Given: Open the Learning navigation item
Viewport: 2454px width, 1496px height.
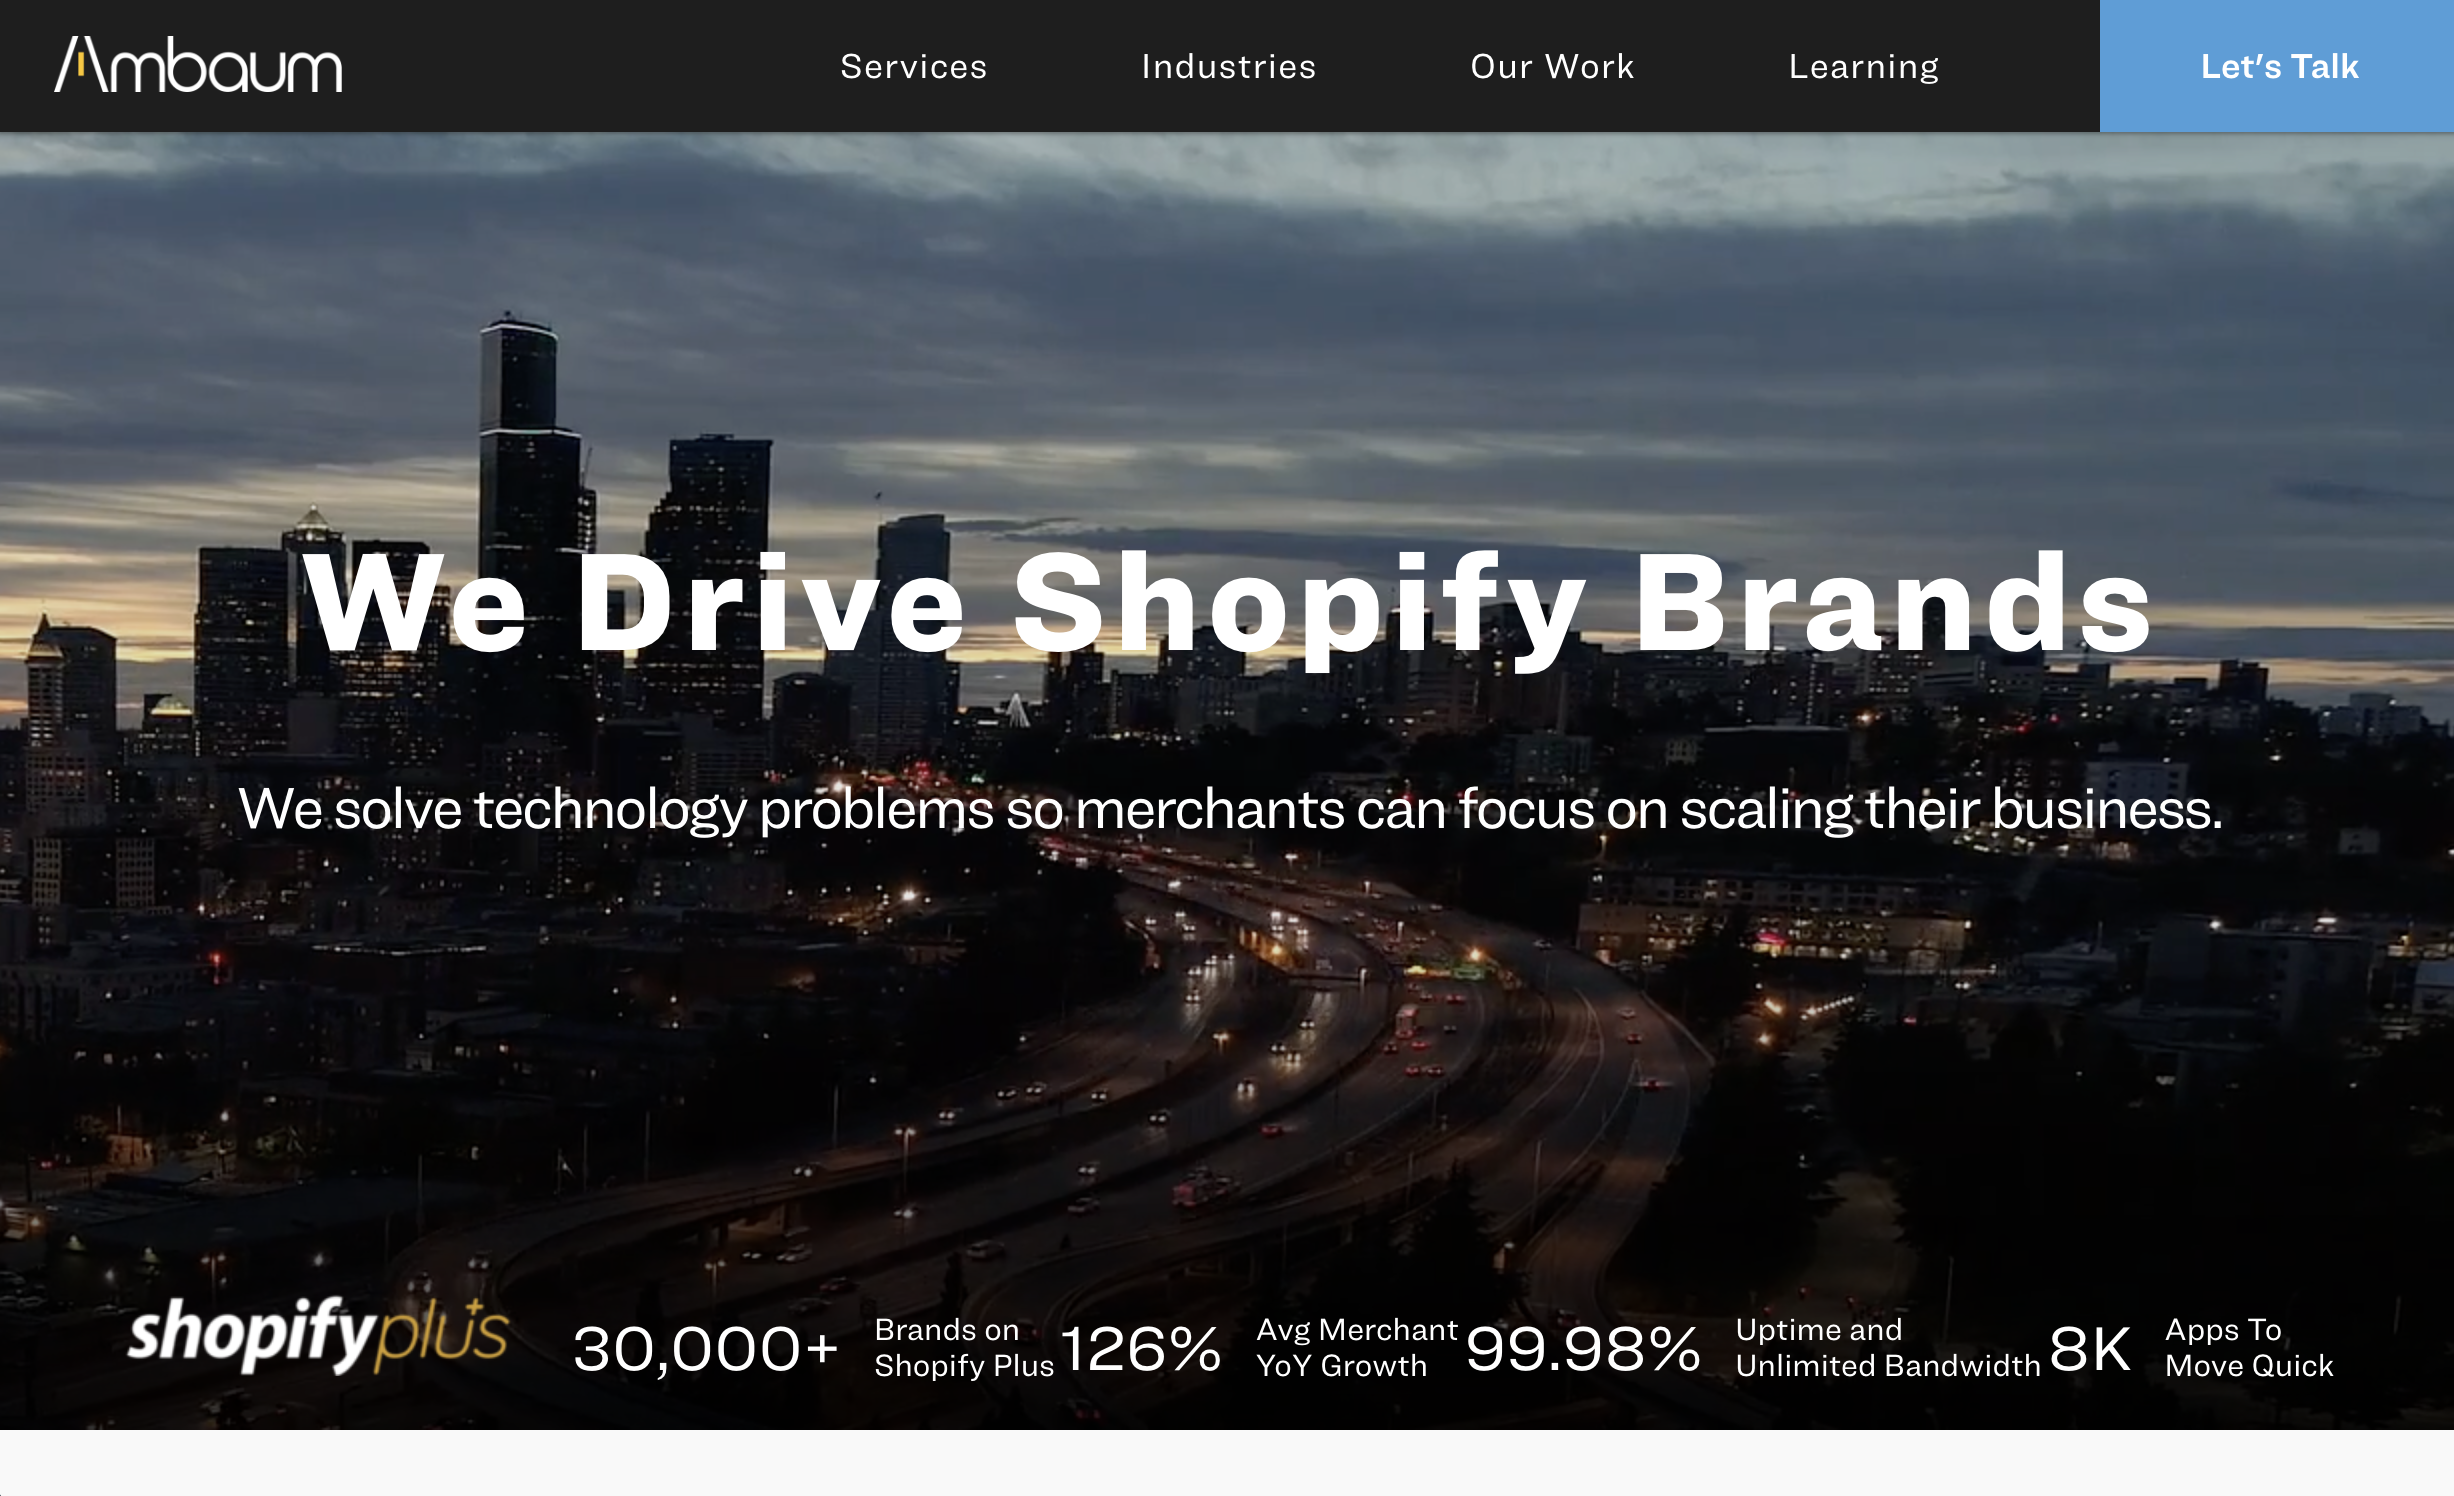Looking at the screenshot, I should pos(1863,66).
